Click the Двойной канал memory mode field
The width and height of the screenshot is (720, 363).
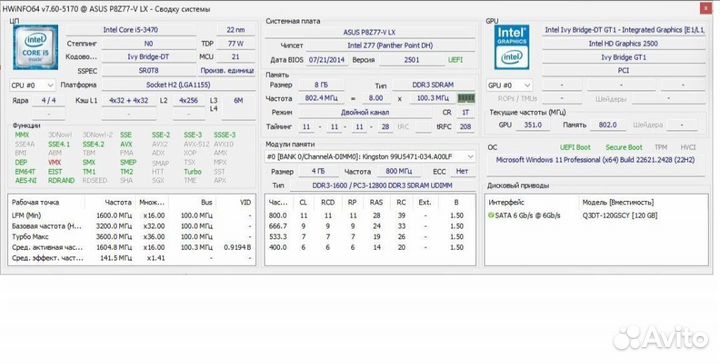365,112
